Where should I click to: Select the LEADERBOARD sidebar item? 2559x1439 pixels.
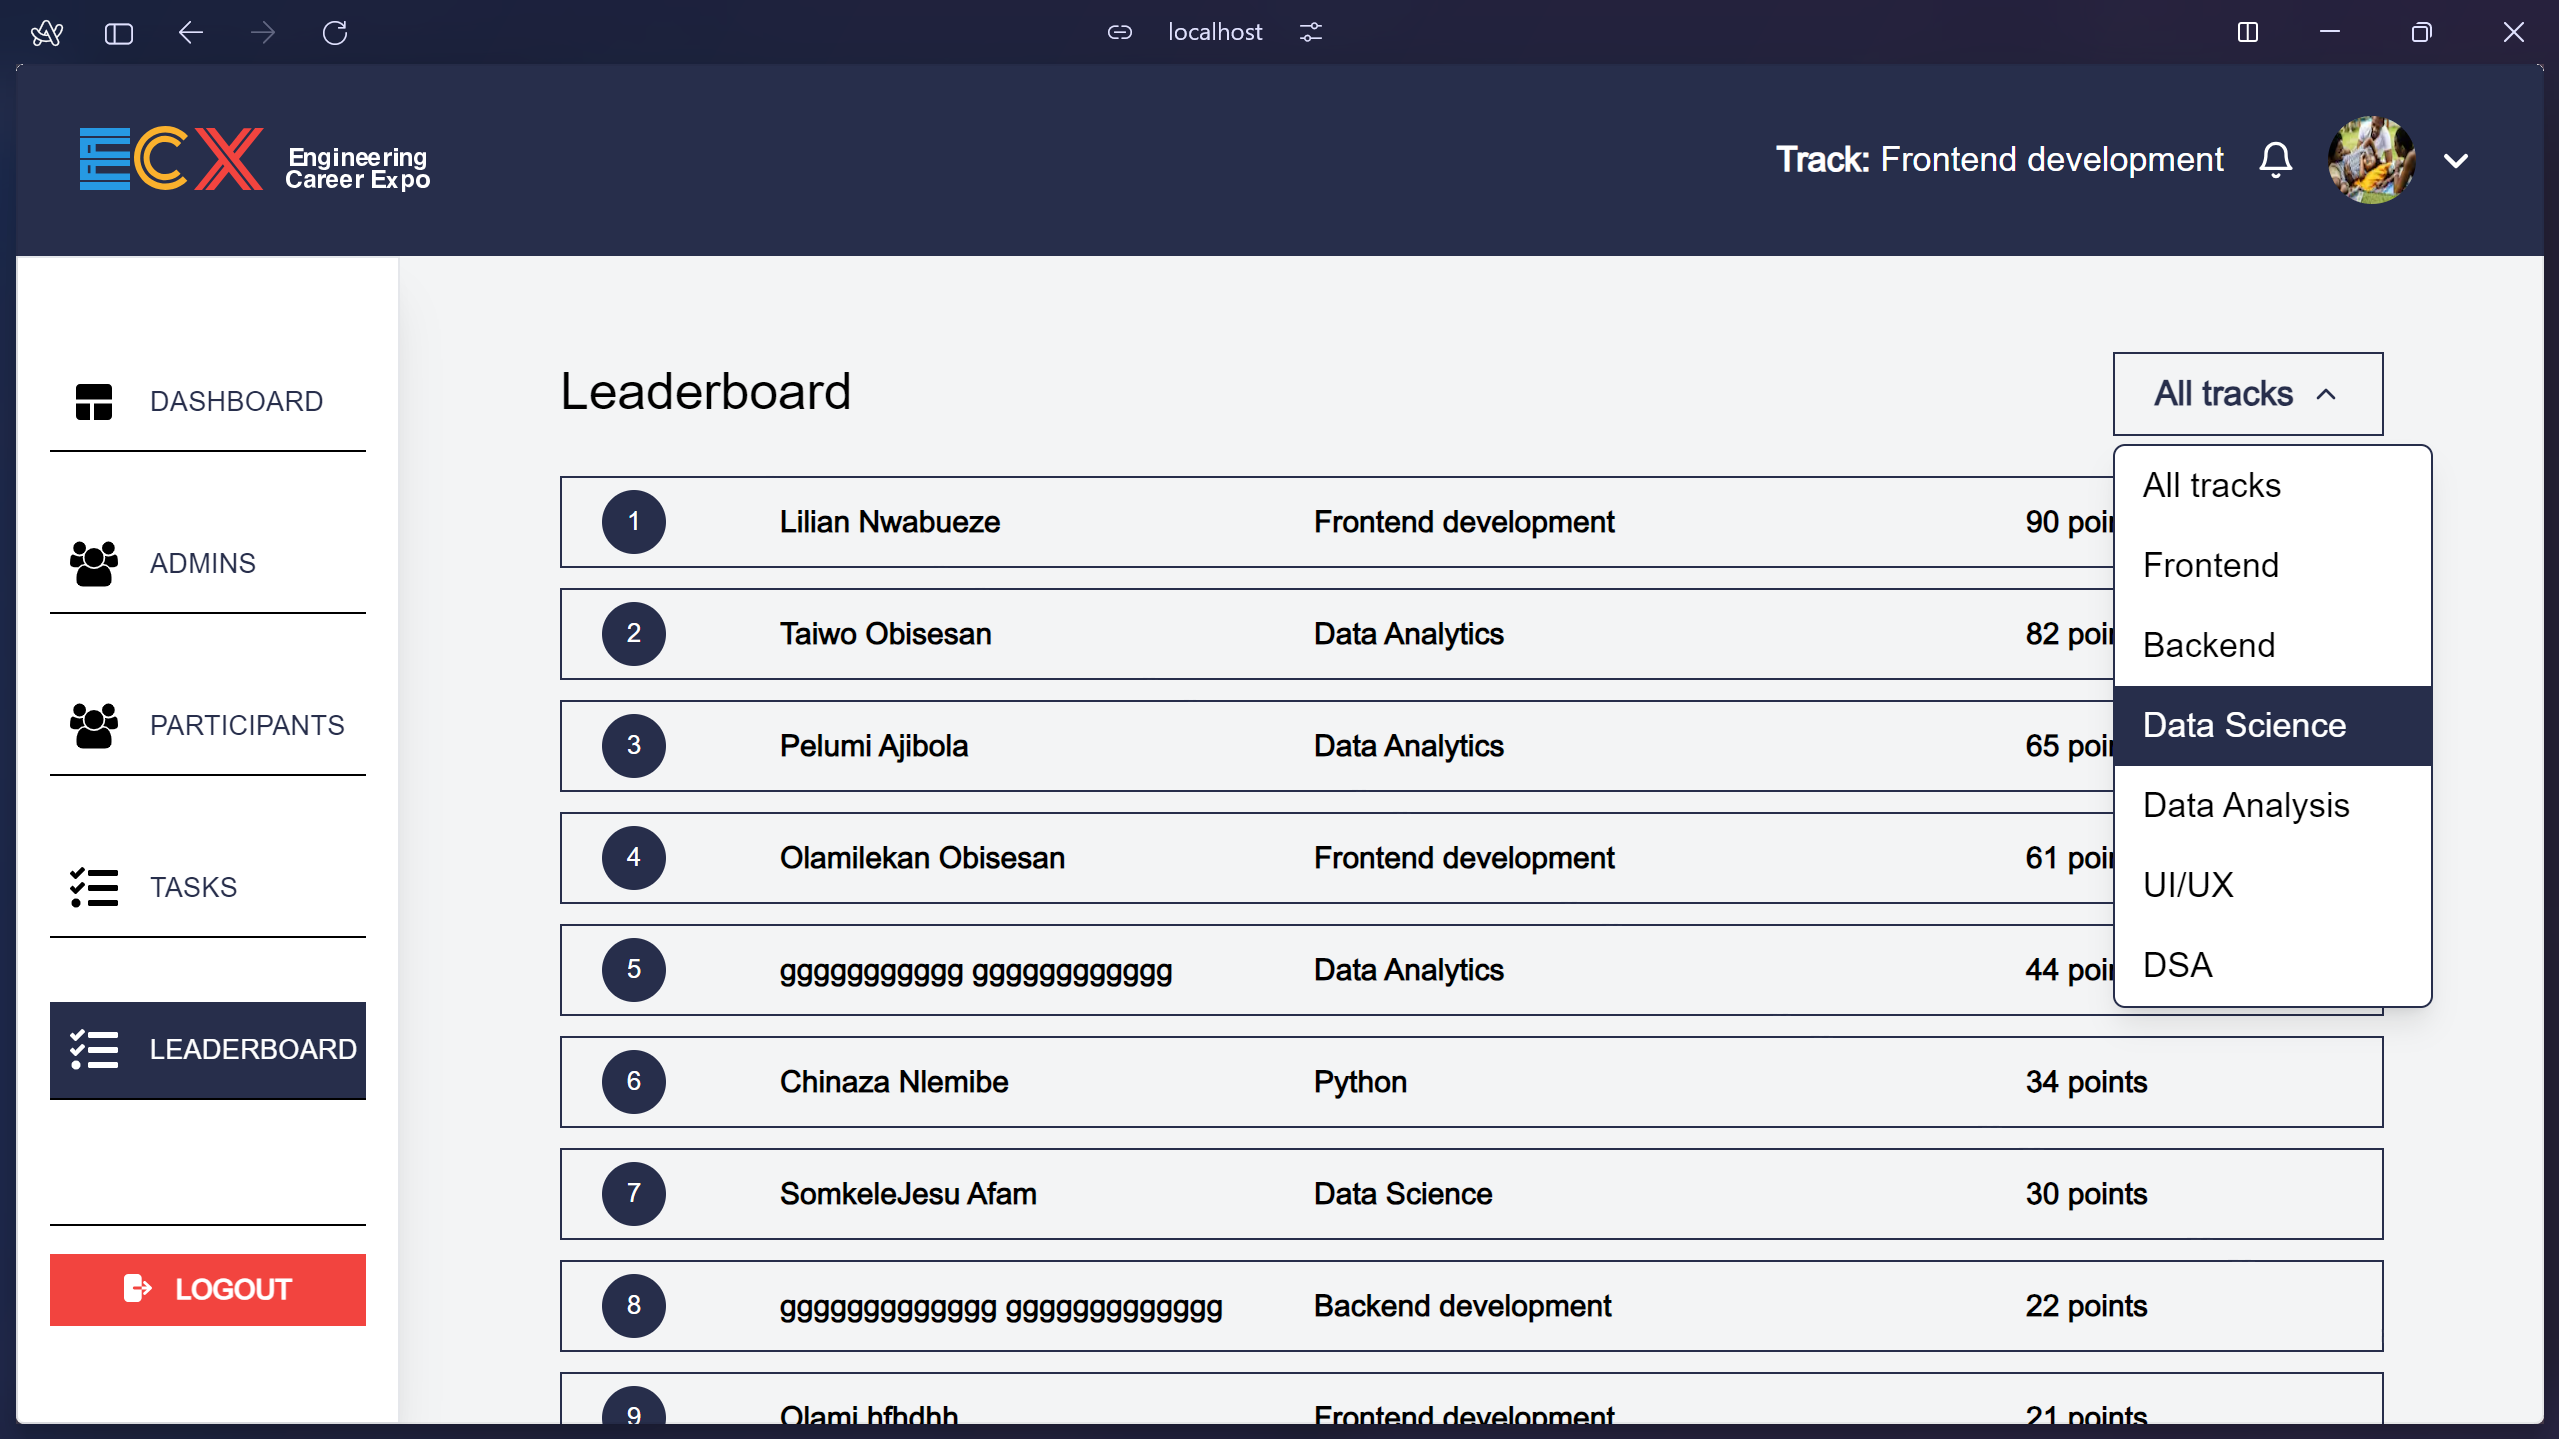pos(208,1050)
